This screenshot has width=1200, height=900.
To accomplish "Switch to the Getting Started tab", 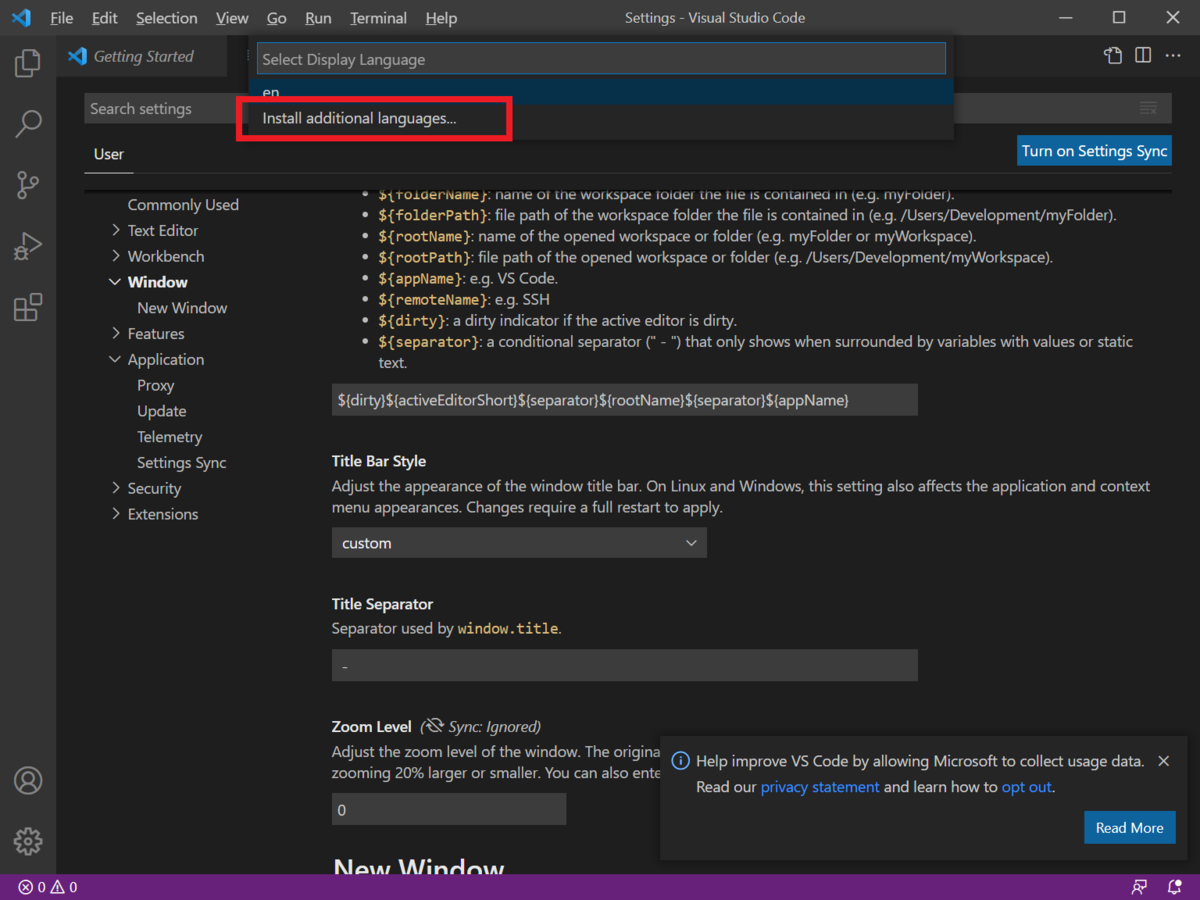I will tap(143, 56).
